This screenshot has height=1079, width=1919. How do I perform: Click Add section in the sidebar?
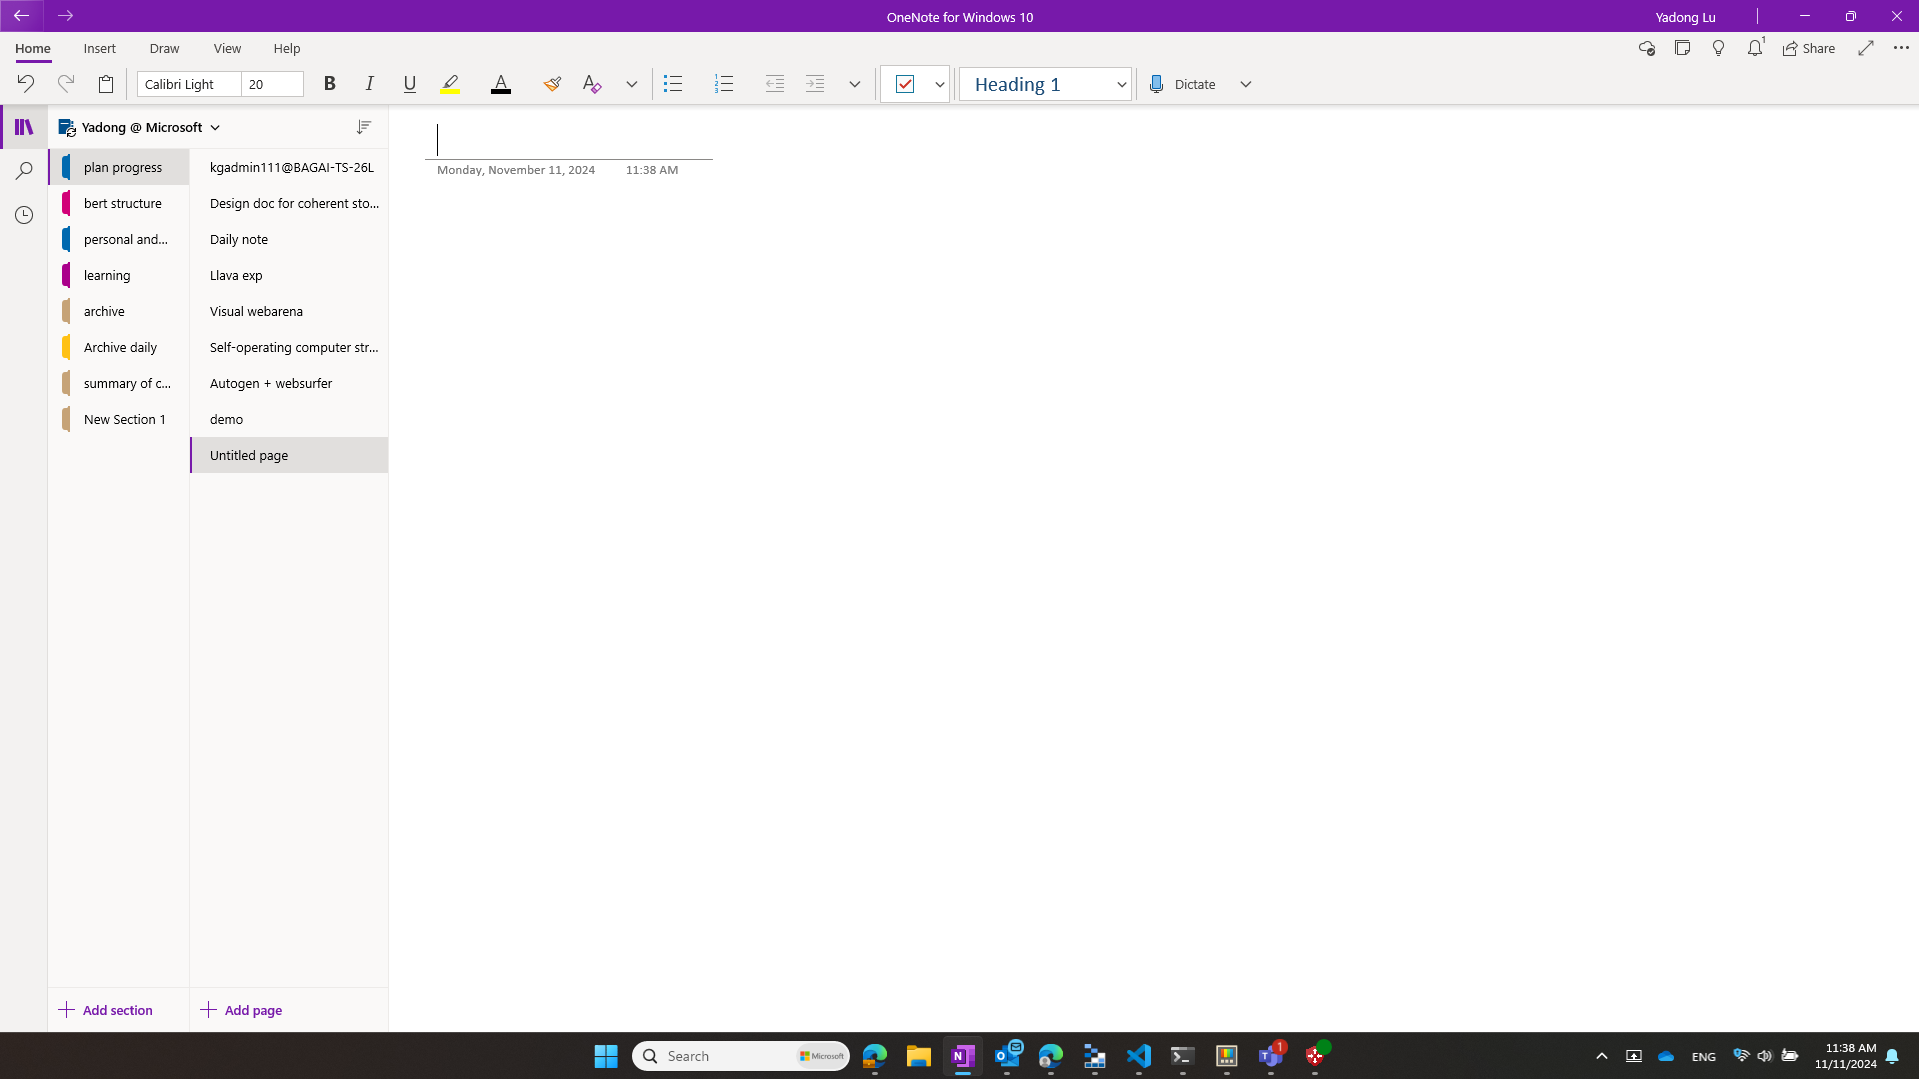(107, 1010)
